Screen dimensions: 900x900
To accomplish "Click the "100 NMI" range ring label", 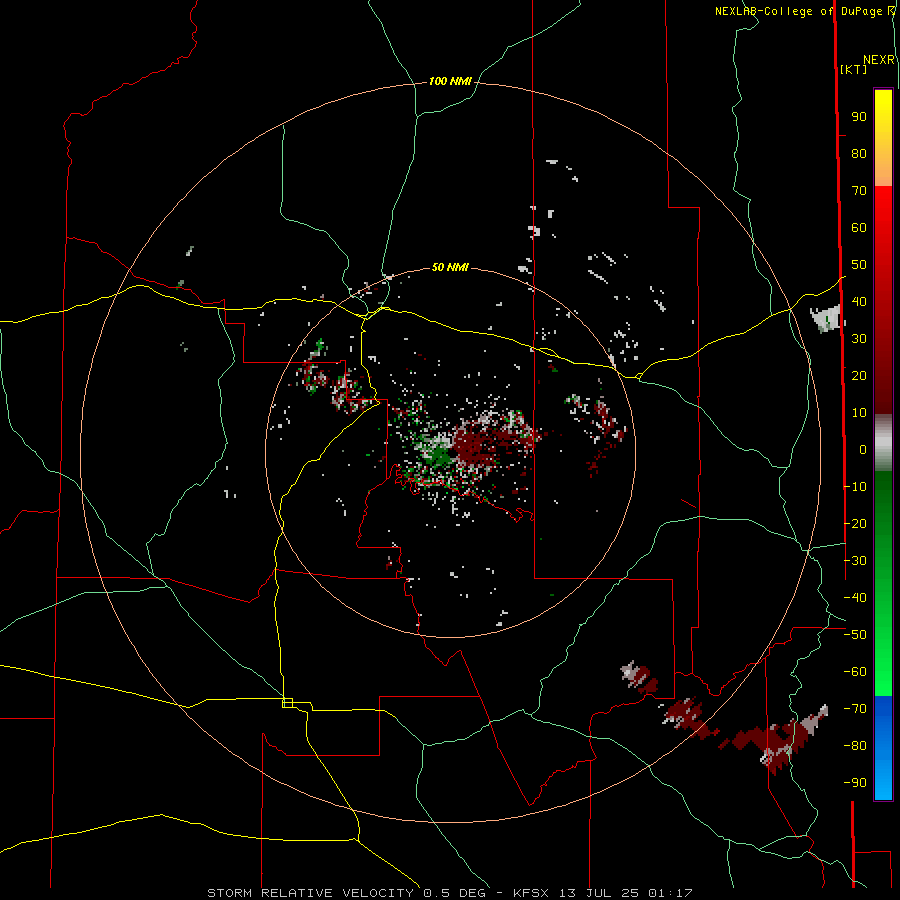I will tap(450, 82).
